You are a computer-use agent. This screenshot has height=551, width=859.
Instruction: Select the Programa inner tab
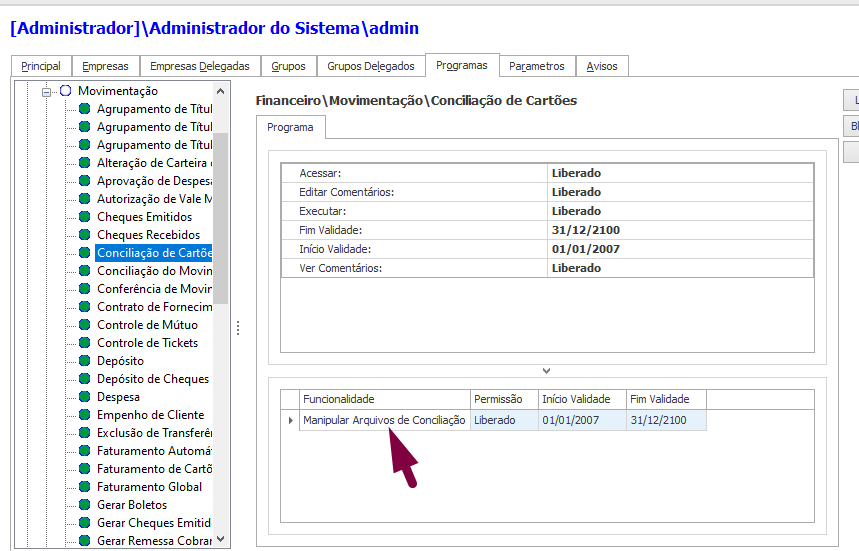pyautogui.click(x=290, y=128)
